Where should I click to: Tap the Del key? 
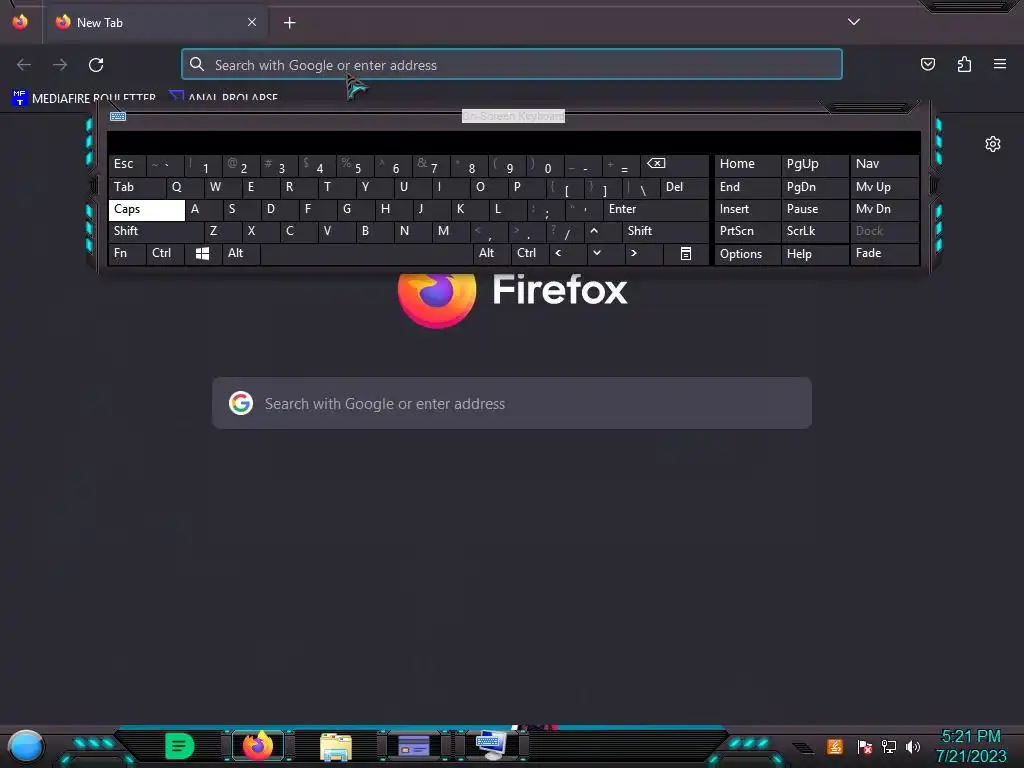[684, 187]
